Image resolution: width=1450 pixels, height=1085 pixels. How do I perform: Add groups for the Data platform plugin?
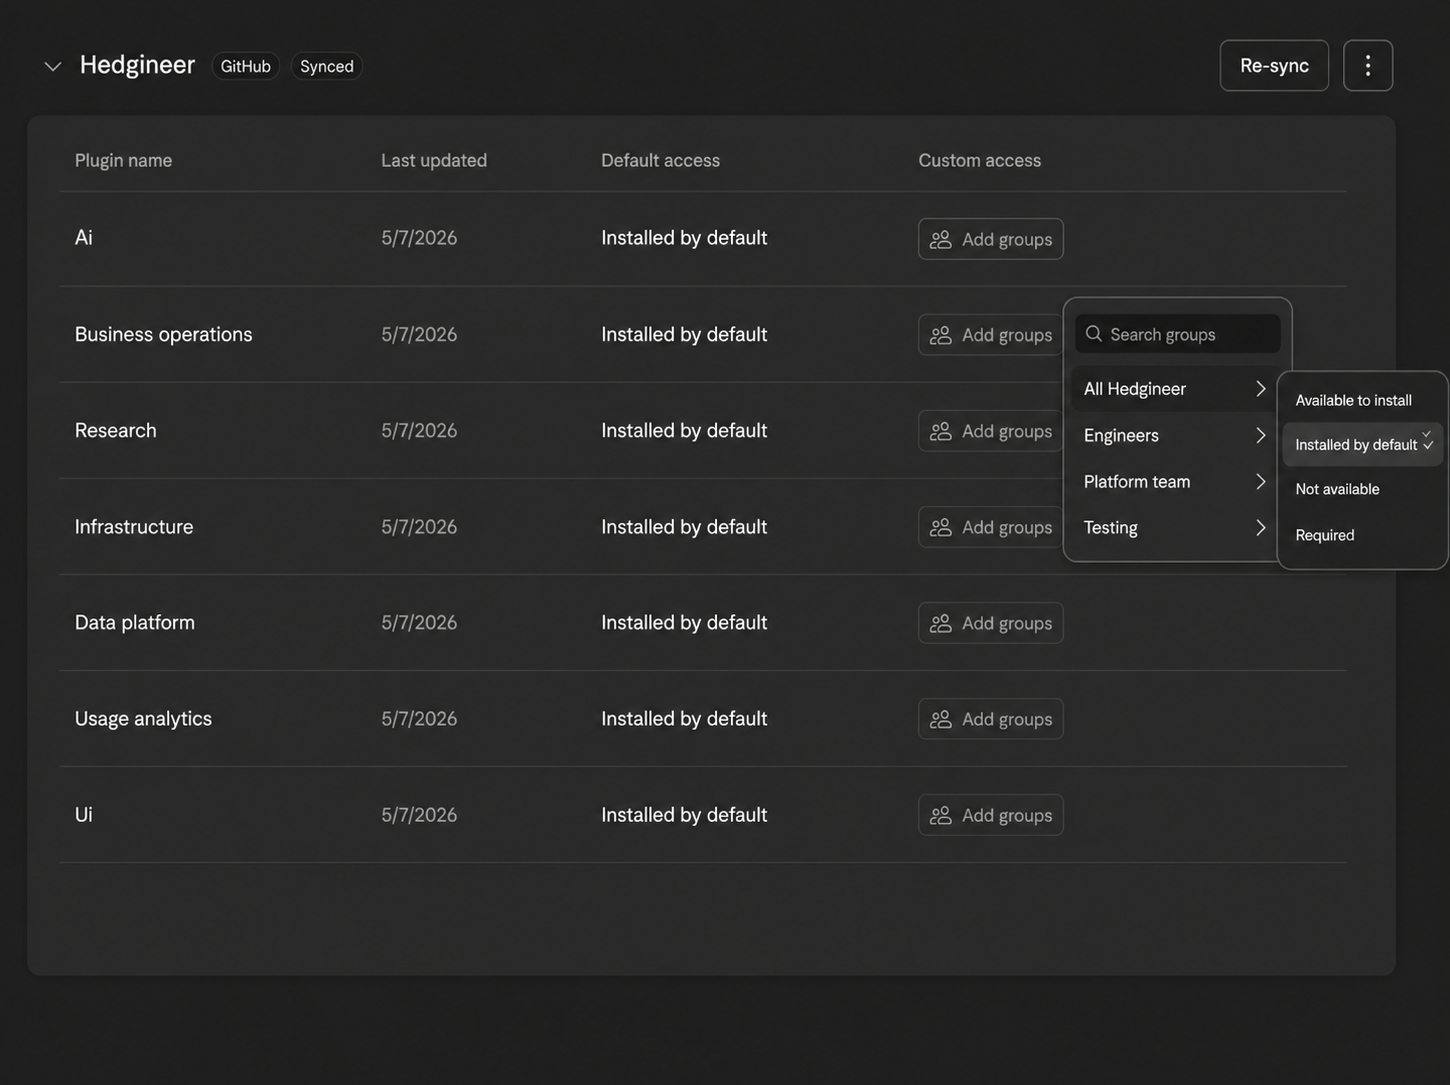point(991,623)
